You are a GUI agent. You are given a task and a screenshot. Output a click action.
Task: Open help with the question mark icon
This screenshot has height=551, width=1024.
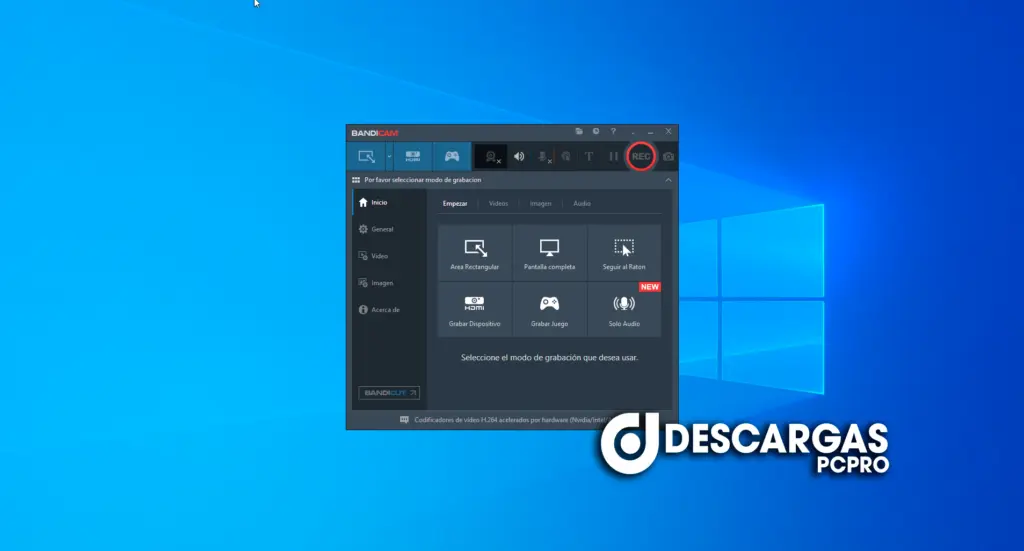click(x=613, y=131)
